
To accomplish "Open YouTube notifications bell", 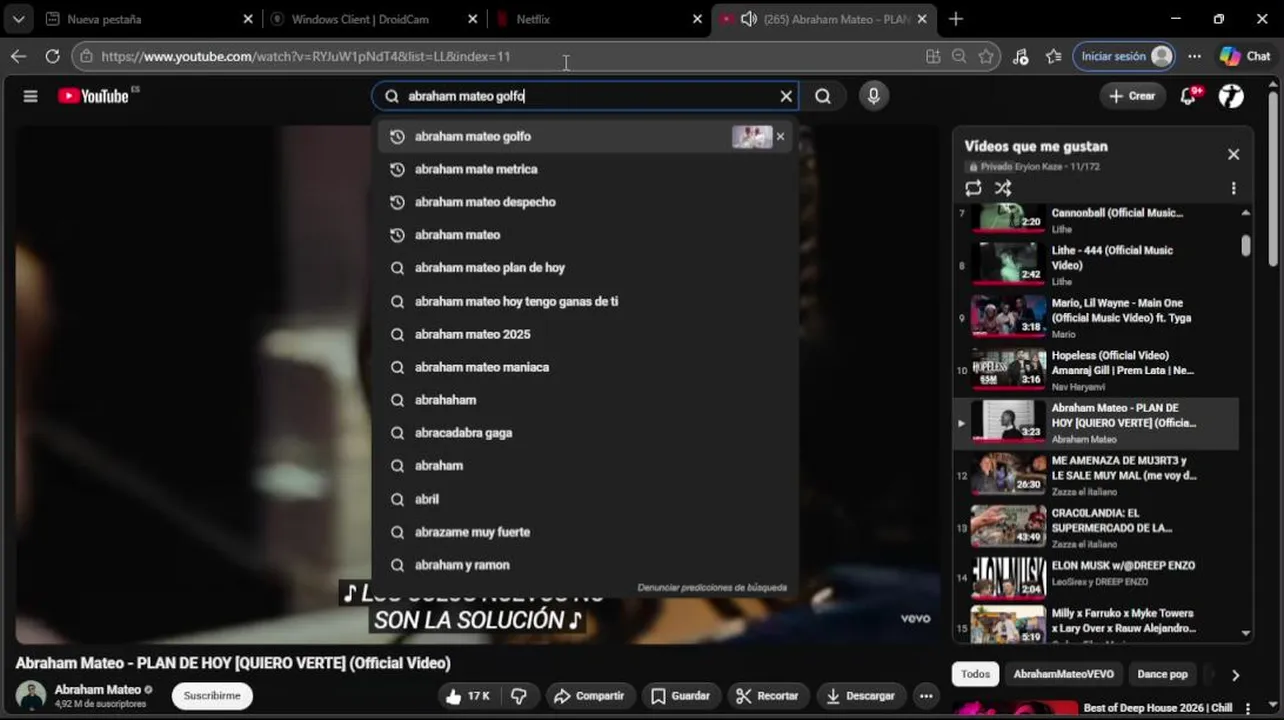I will click(1189, 96).
